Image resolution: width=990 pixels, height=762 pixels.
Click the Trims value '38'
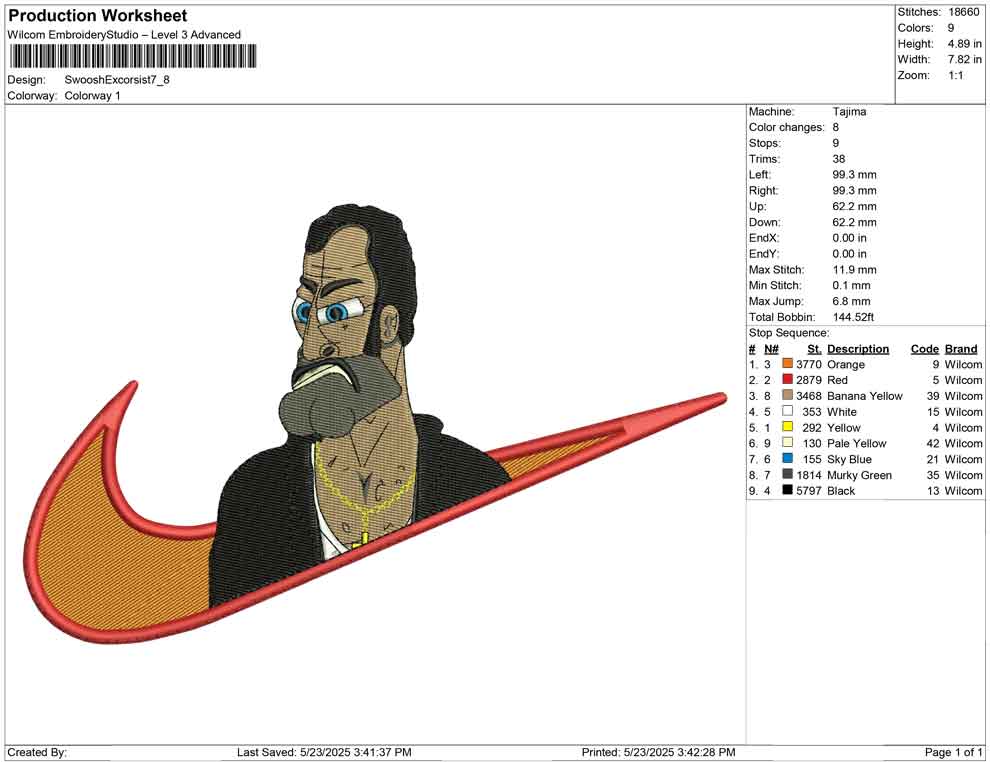(838, 159)
